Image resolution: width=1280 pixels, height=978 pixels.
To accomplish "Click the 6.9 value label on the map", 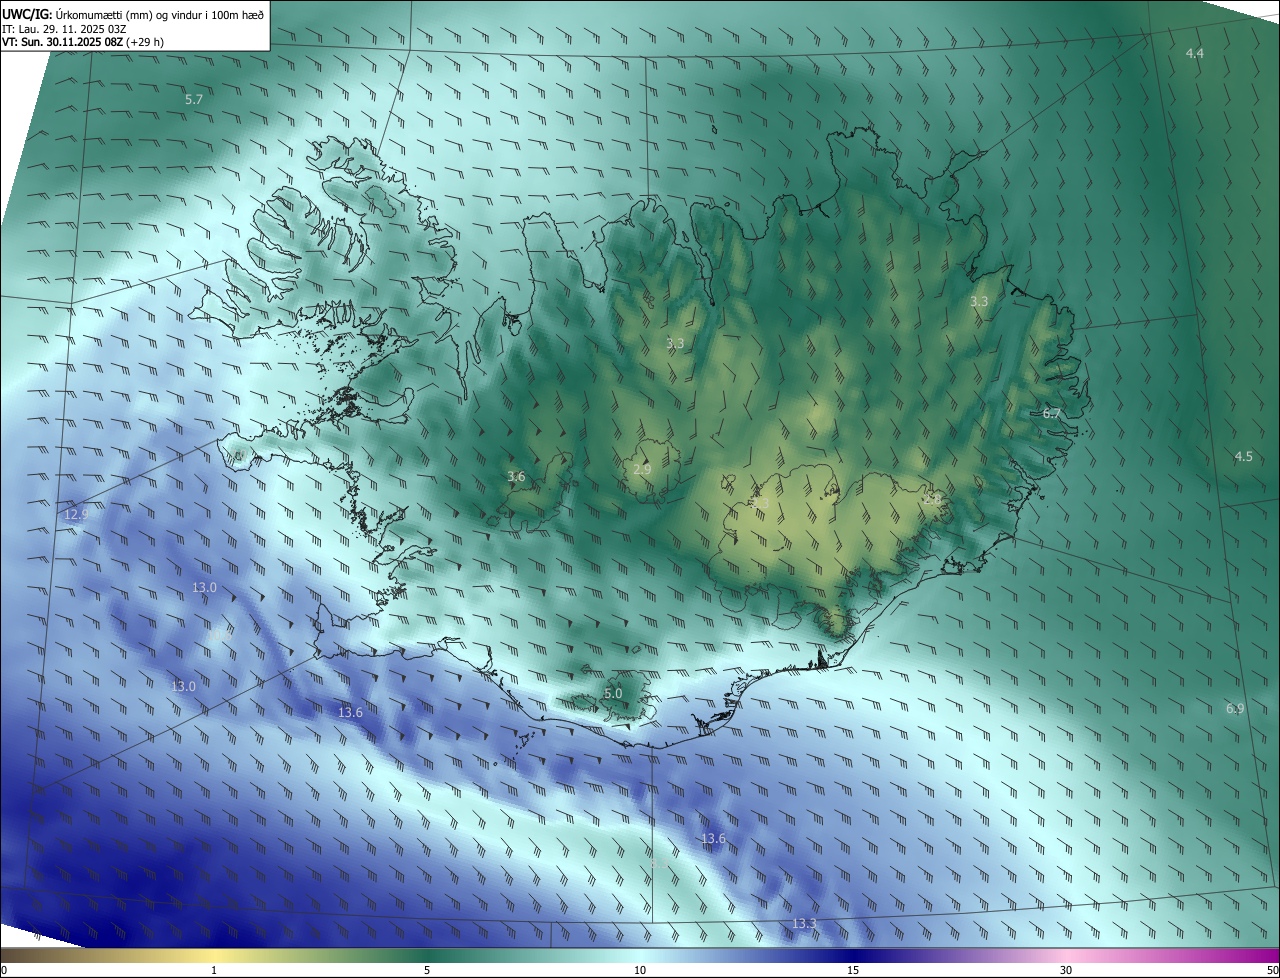I will (1235, 709).
